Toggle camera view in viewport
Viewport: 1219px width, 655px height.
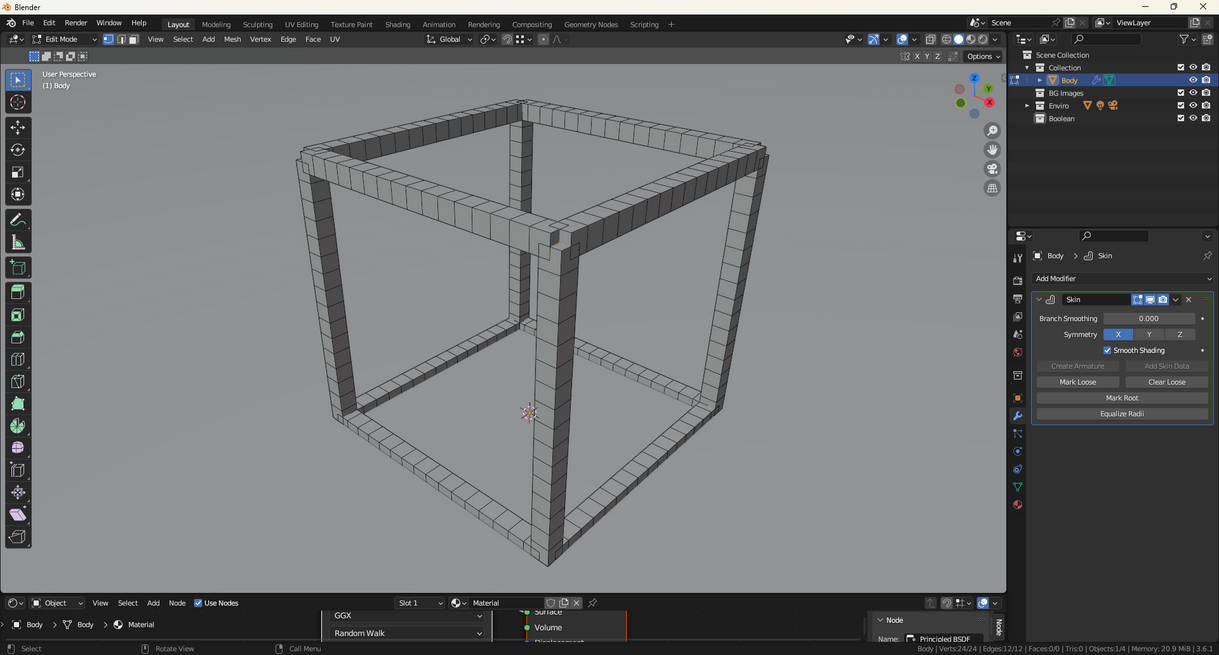[x=992, y=169]
